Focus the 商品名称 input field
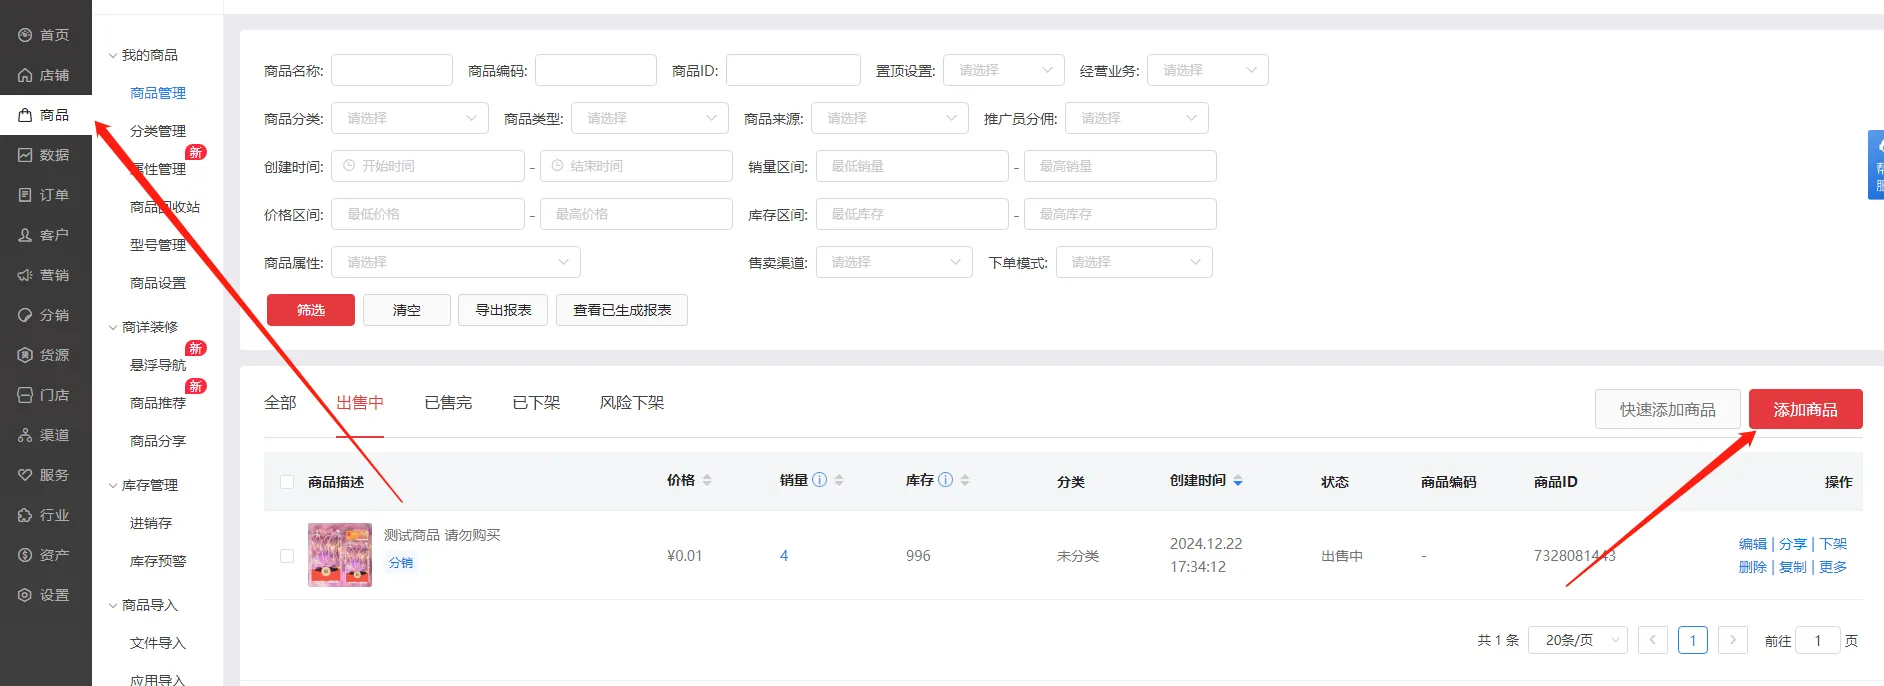 coord(392,70)
